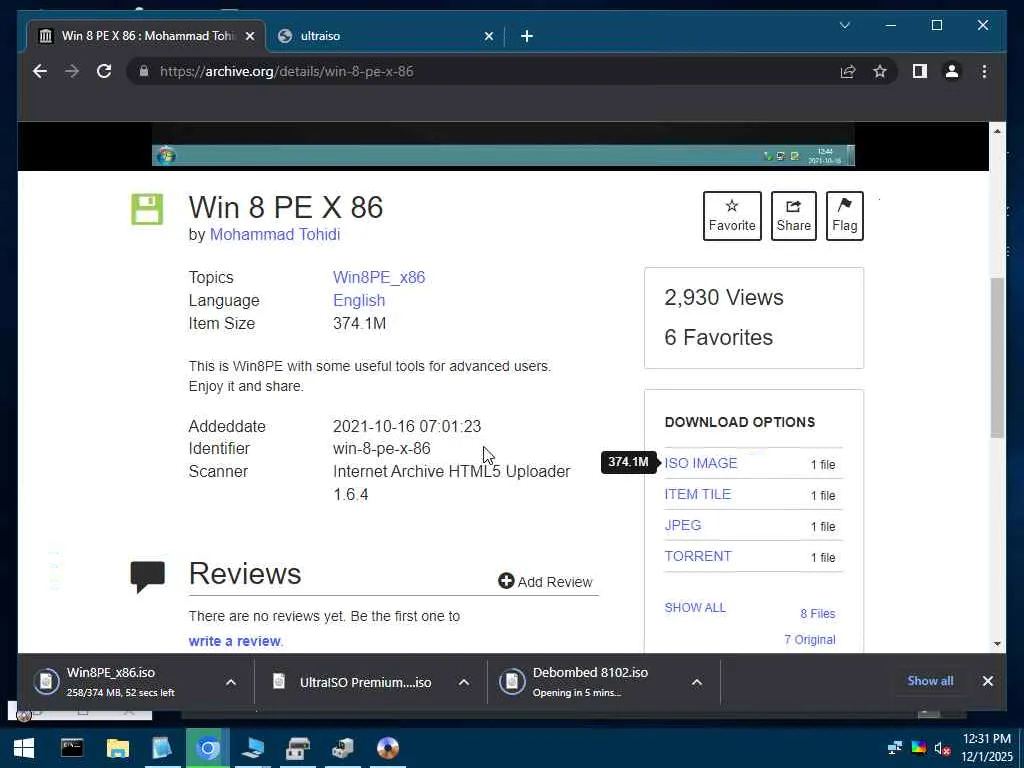Image resolution: width=1024 pixels, height=768 pixels.
Task: Open Mohammad Tohidi author link
Action: pyautogui.click(x=275, y=234)
